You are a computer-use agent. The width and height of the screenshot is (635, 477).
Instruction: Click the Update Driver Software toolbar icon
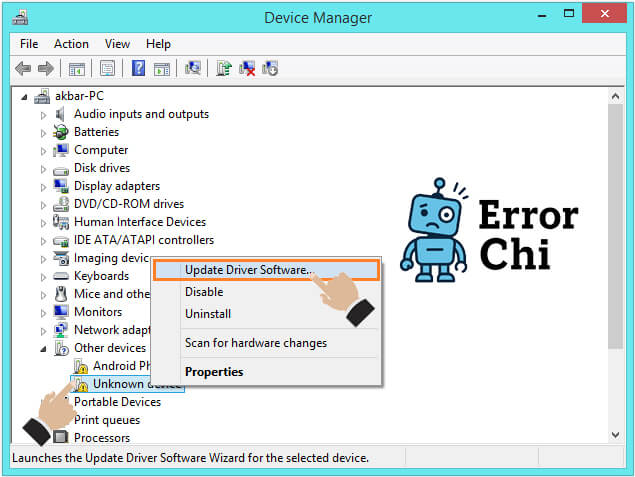[x=224, y=68]
